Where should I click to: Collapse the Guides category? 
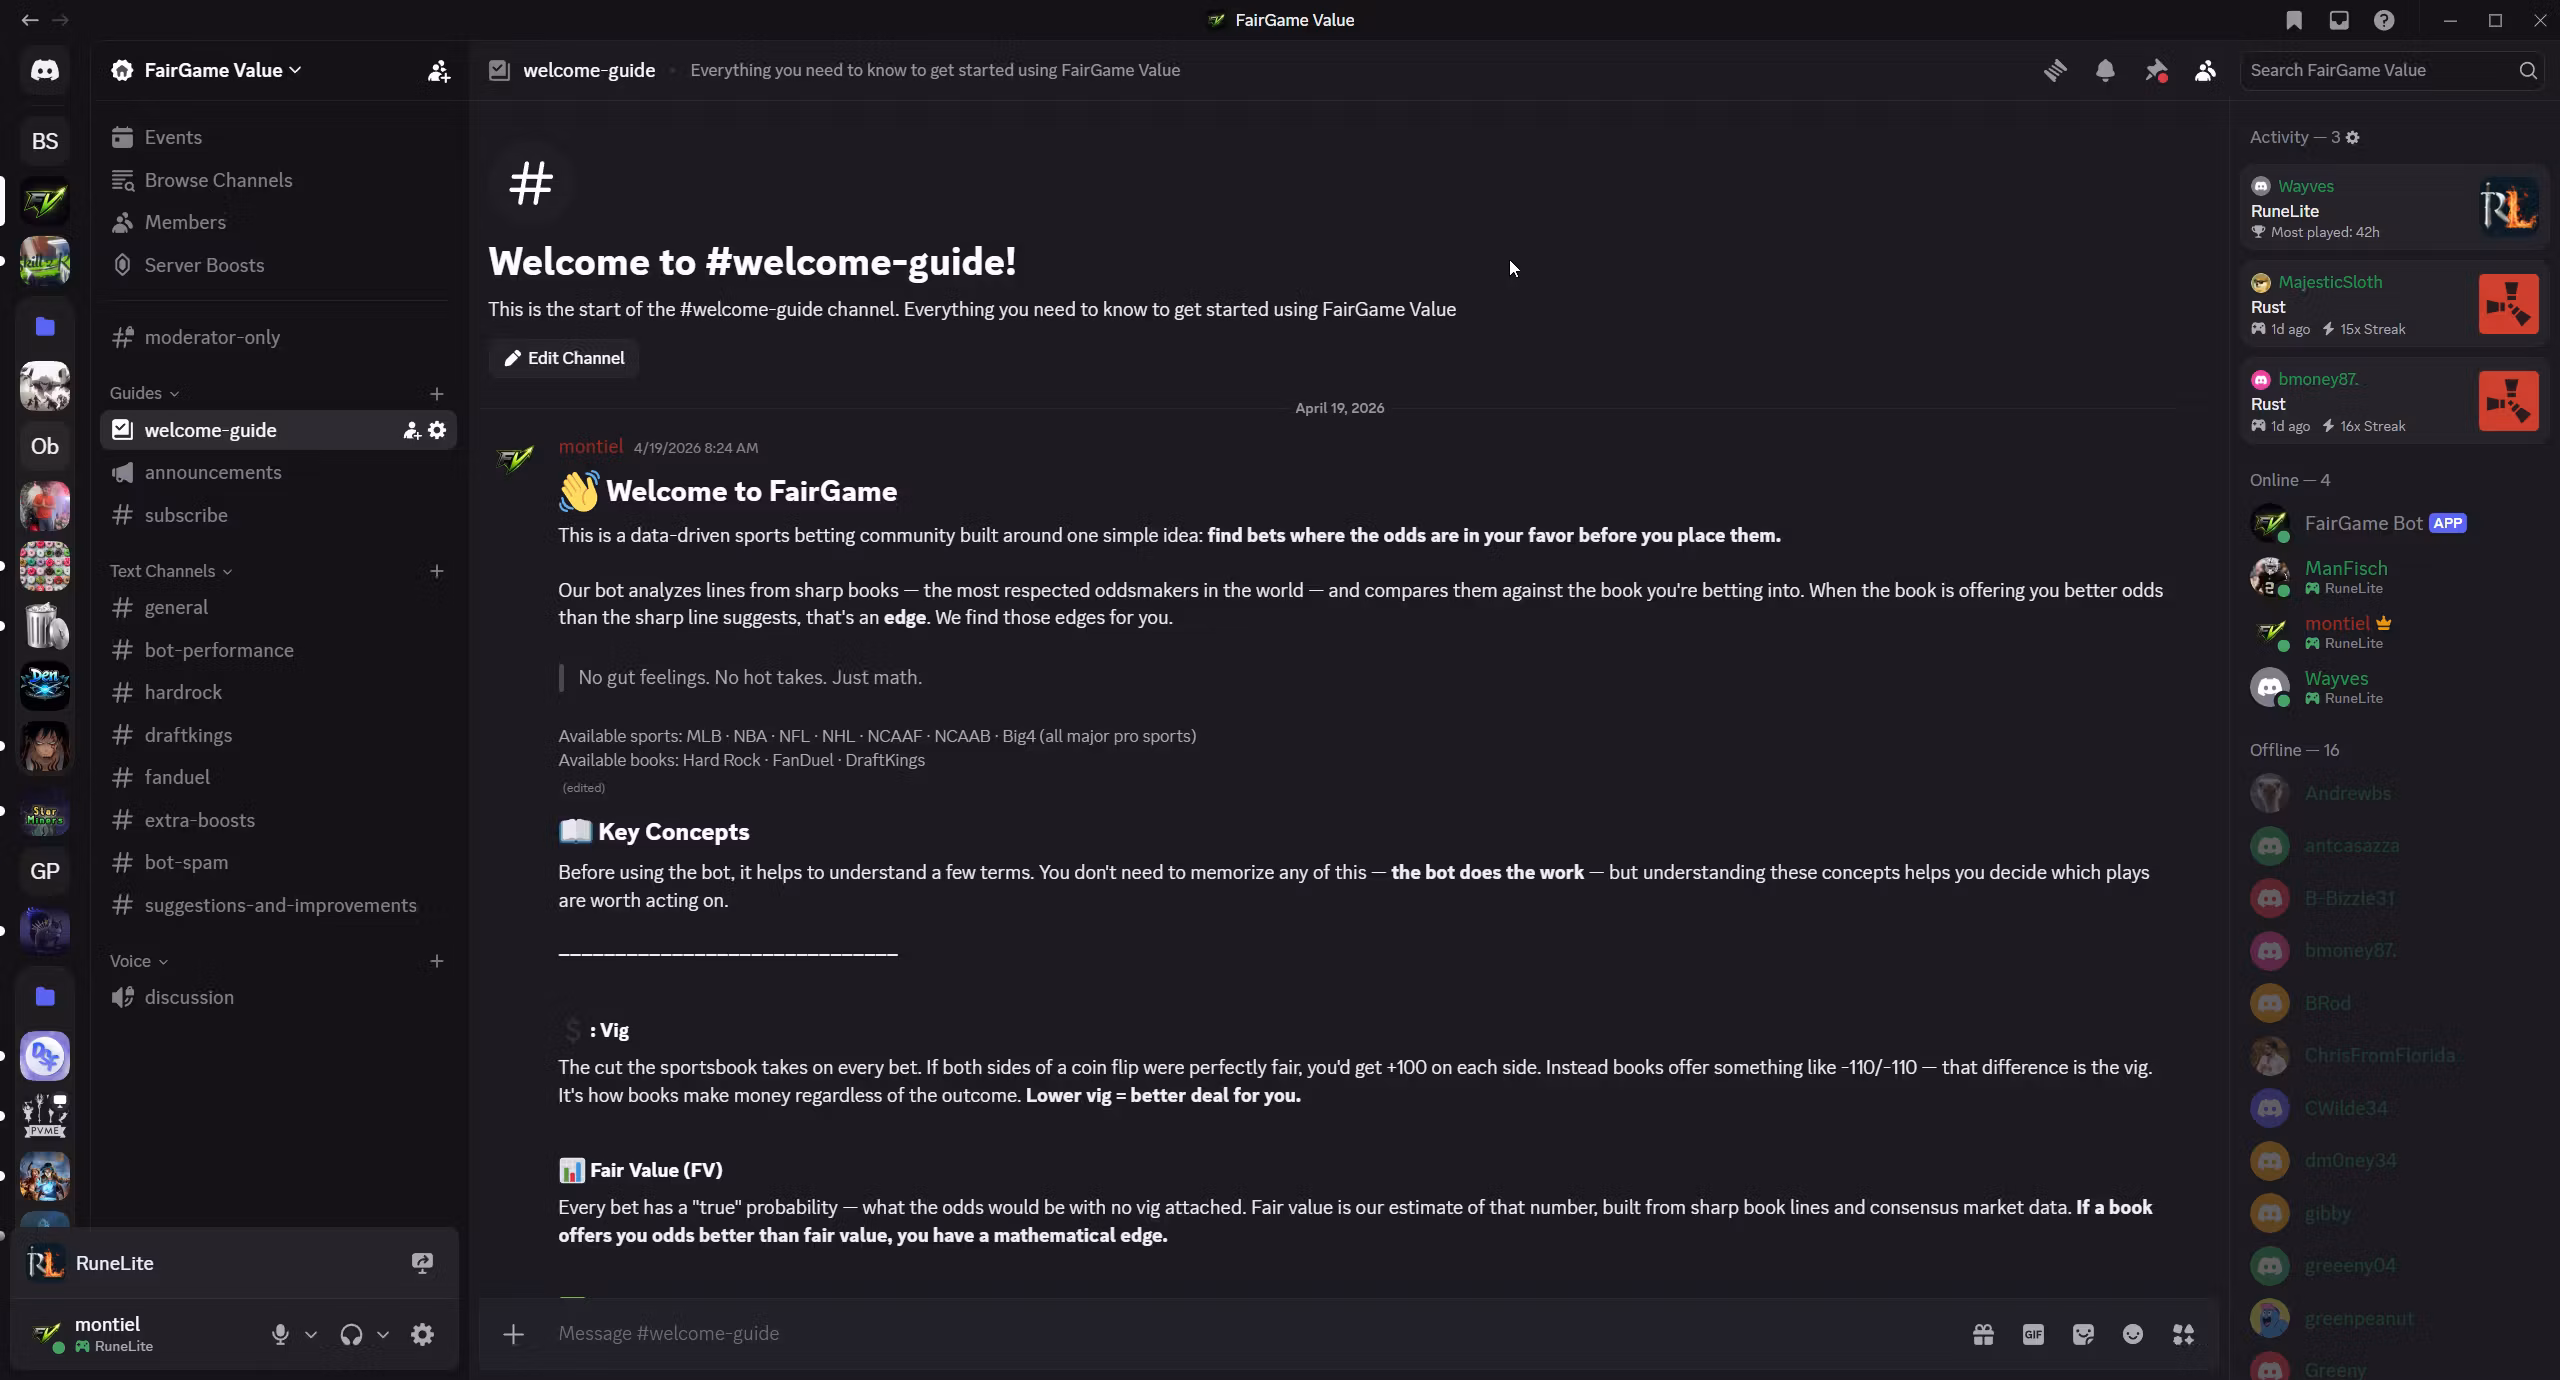pos(144,393)
